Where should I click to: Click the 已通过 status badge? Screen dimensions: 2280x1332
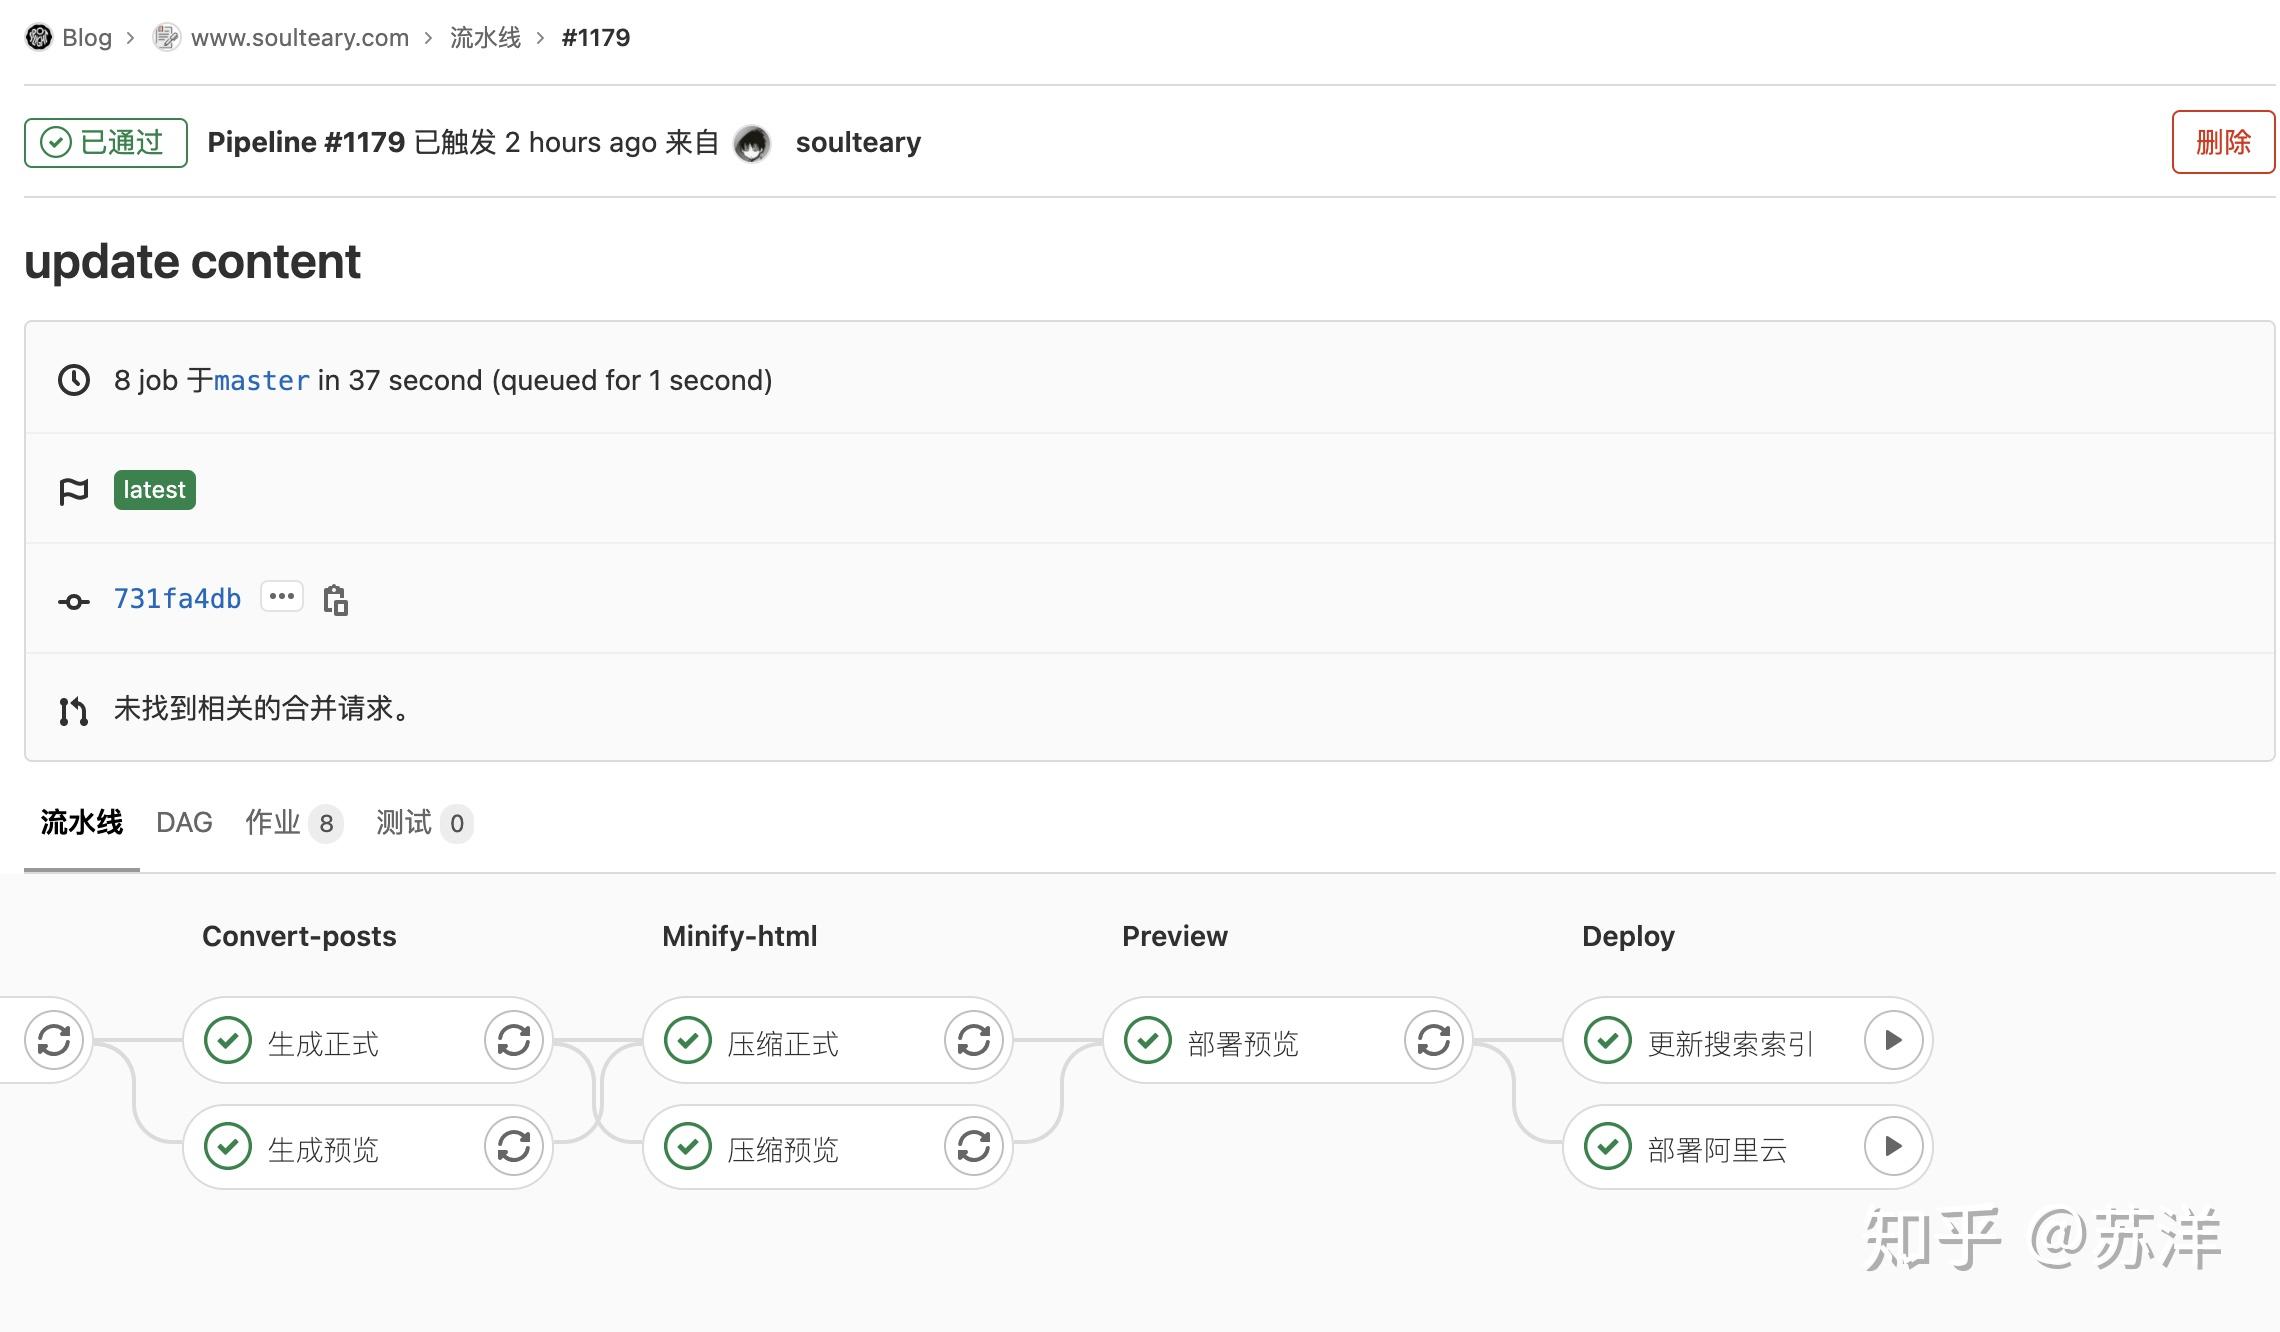tap(106, 143)
